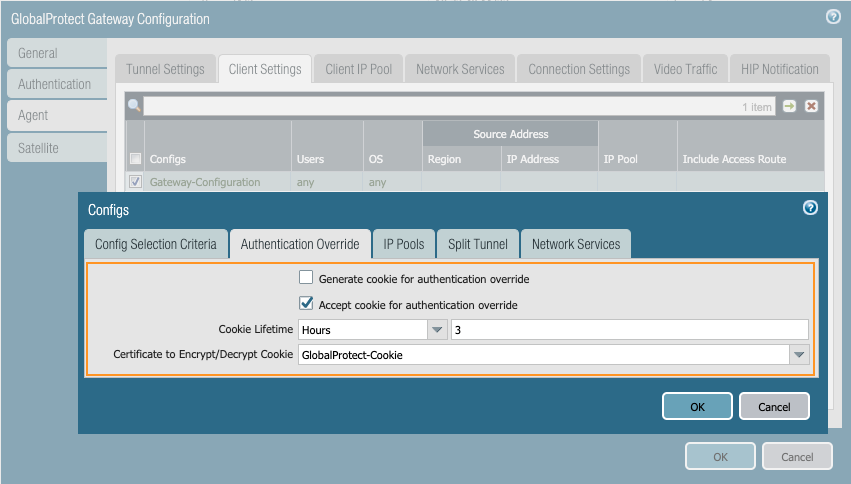Click Cancel in the gateway configuration window
The image size is (851, 484).
pos(797,456)
